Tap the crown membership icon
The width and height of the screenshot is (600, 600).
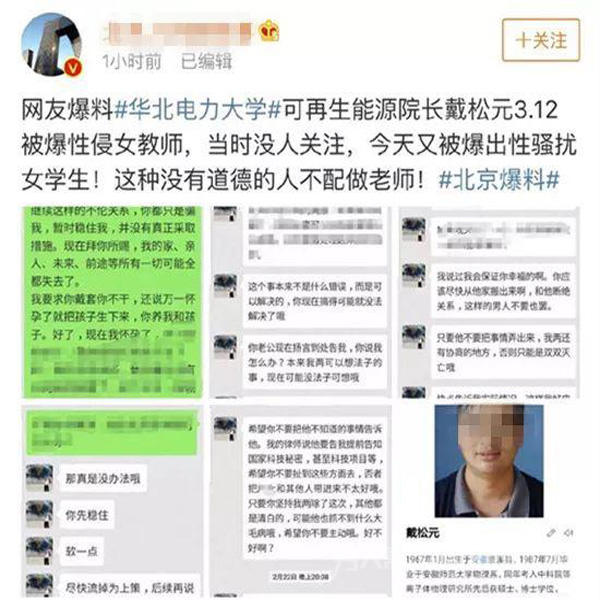pos(269,31)
